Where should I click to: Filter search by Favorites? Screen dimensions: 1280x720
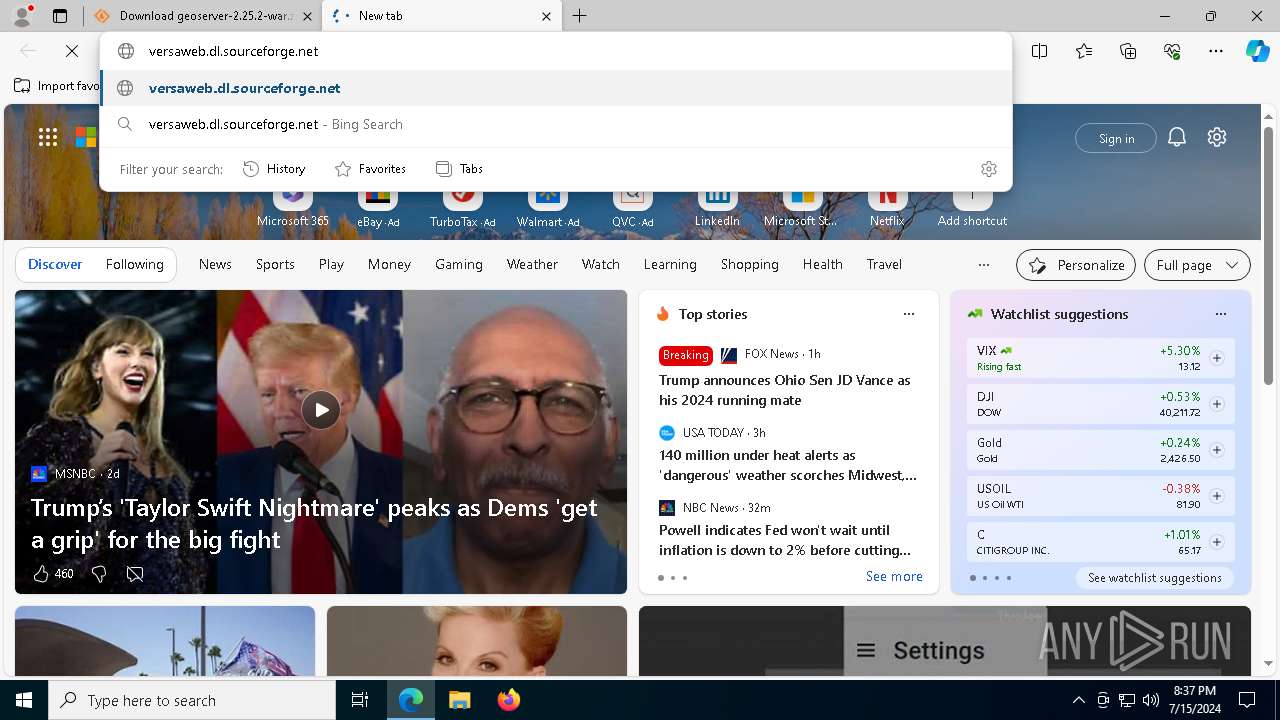point(370,169)
